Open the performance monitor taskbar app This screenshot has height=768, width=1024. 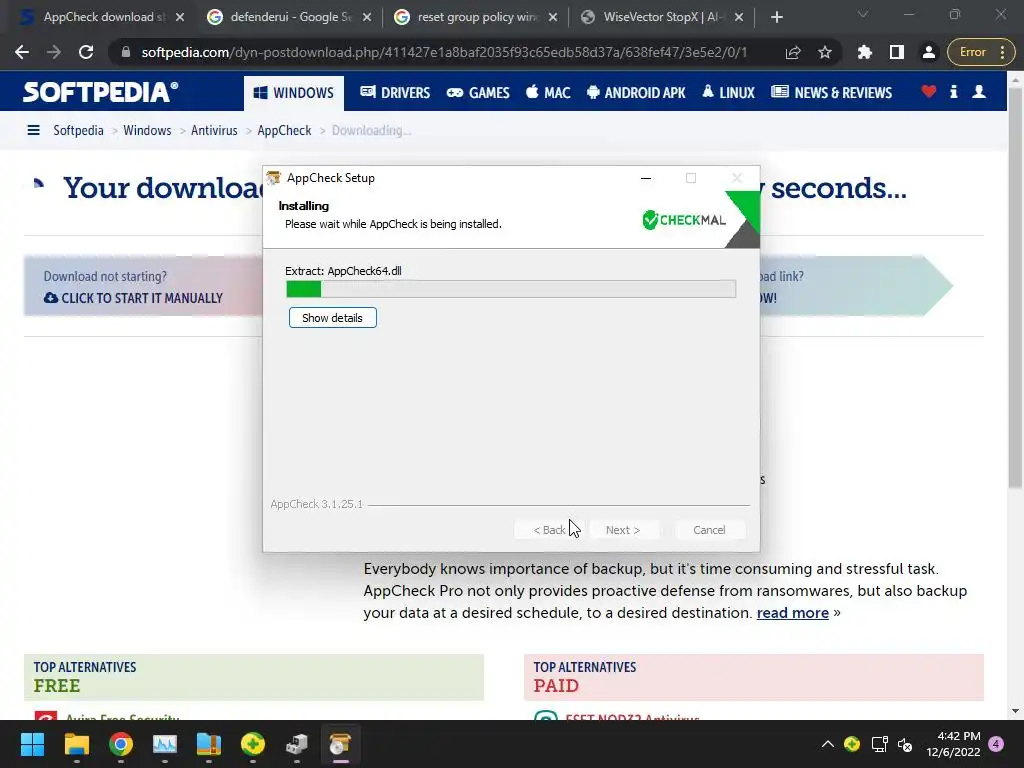[165, 744]
